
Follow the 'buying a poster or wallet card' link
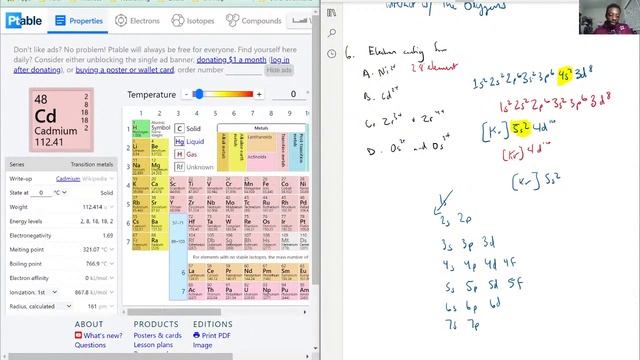tap(125, 70)
